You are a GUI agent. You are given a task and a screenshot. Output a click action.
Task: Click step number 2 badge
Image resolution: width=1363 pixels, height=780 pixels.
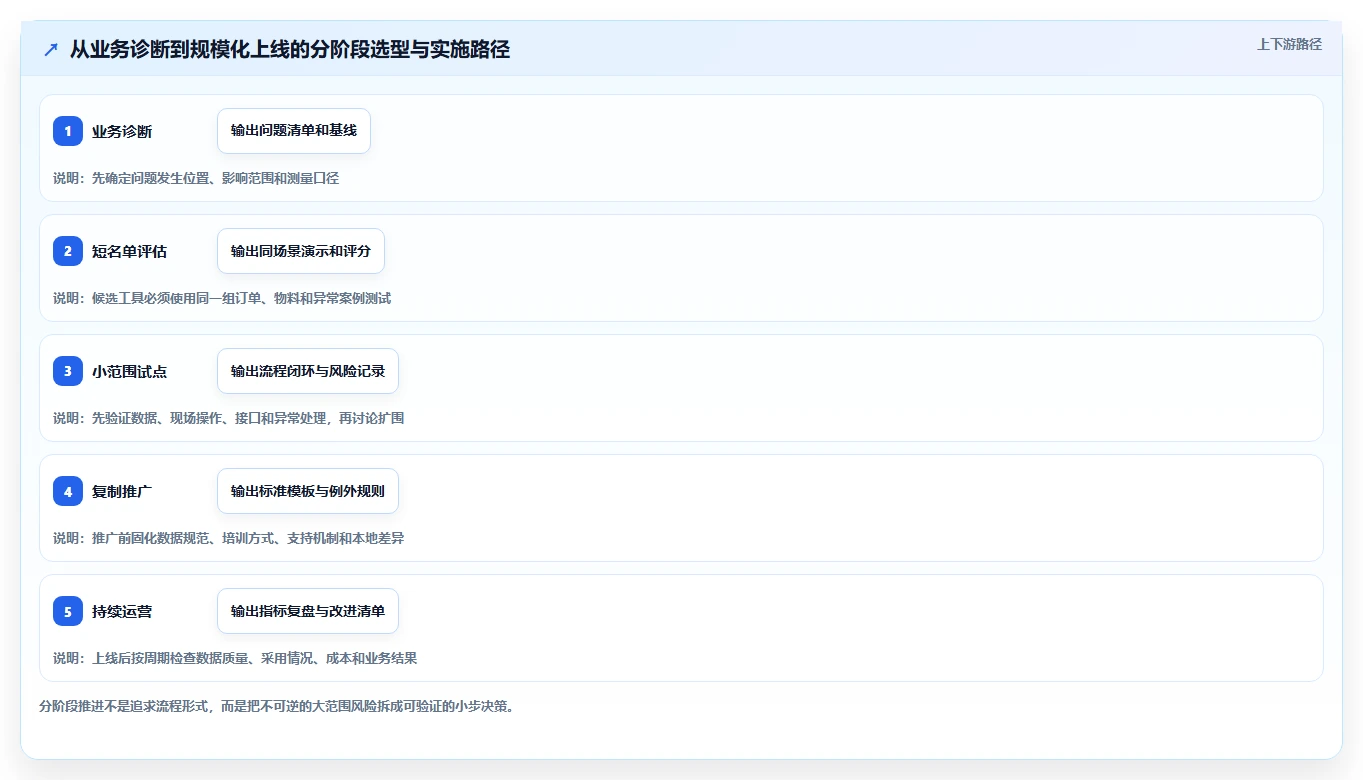point(68,251)
